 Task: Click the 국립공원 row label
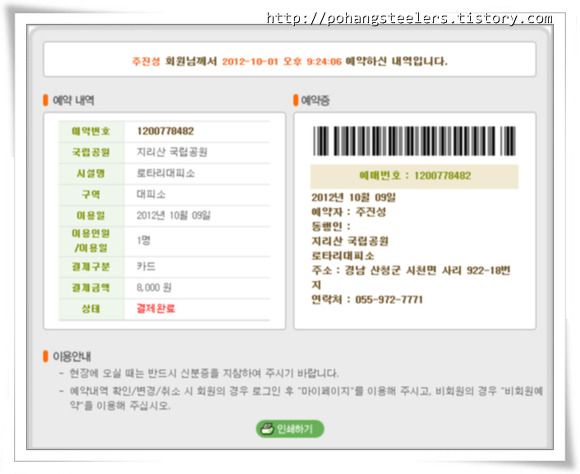coord(91,152)
